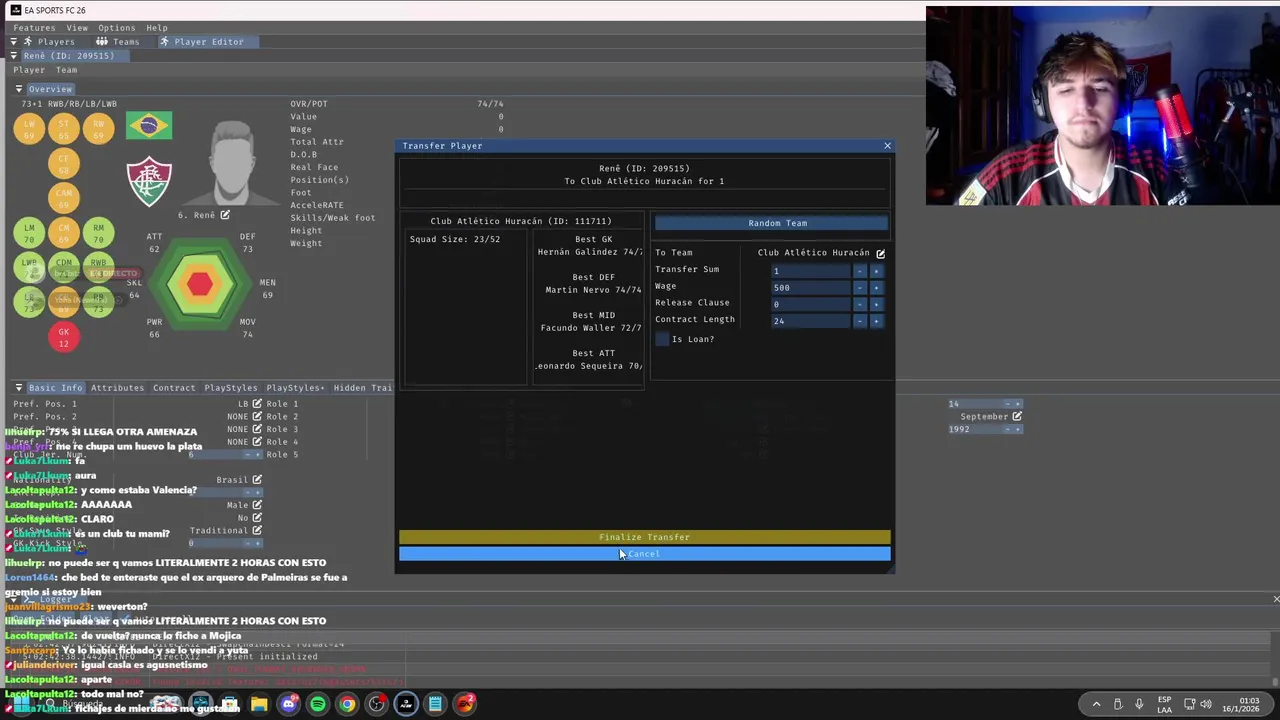Decrease Release Clause value
Viewport: 1280px width, 720px height.
point(859,304)
